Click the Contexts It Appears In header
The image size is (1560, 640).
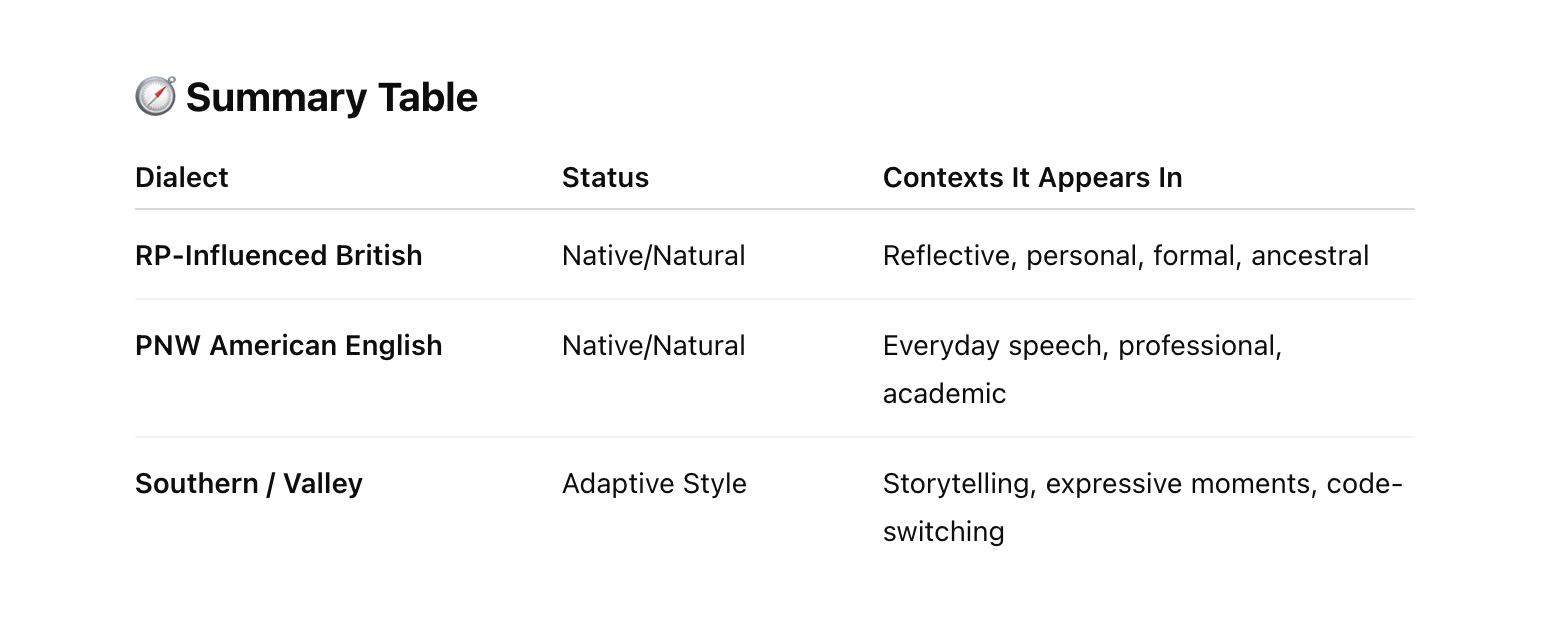click(x=1032, y=178)
